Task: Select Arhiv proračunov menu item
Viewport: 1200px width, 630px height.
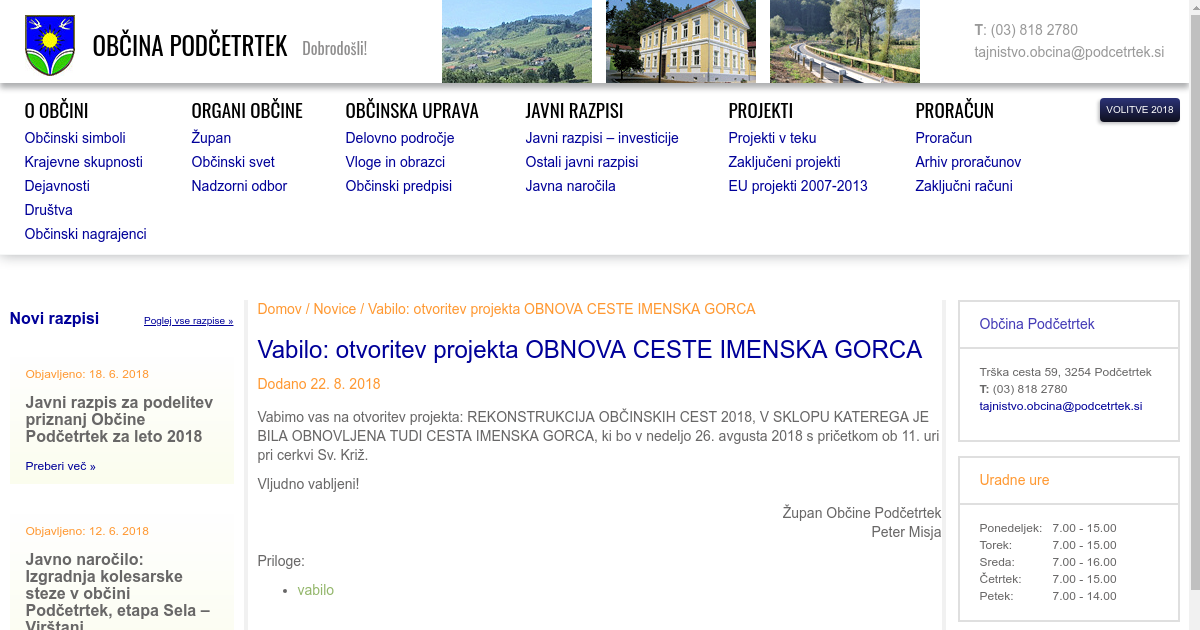Action: click(x=967, y=162)
